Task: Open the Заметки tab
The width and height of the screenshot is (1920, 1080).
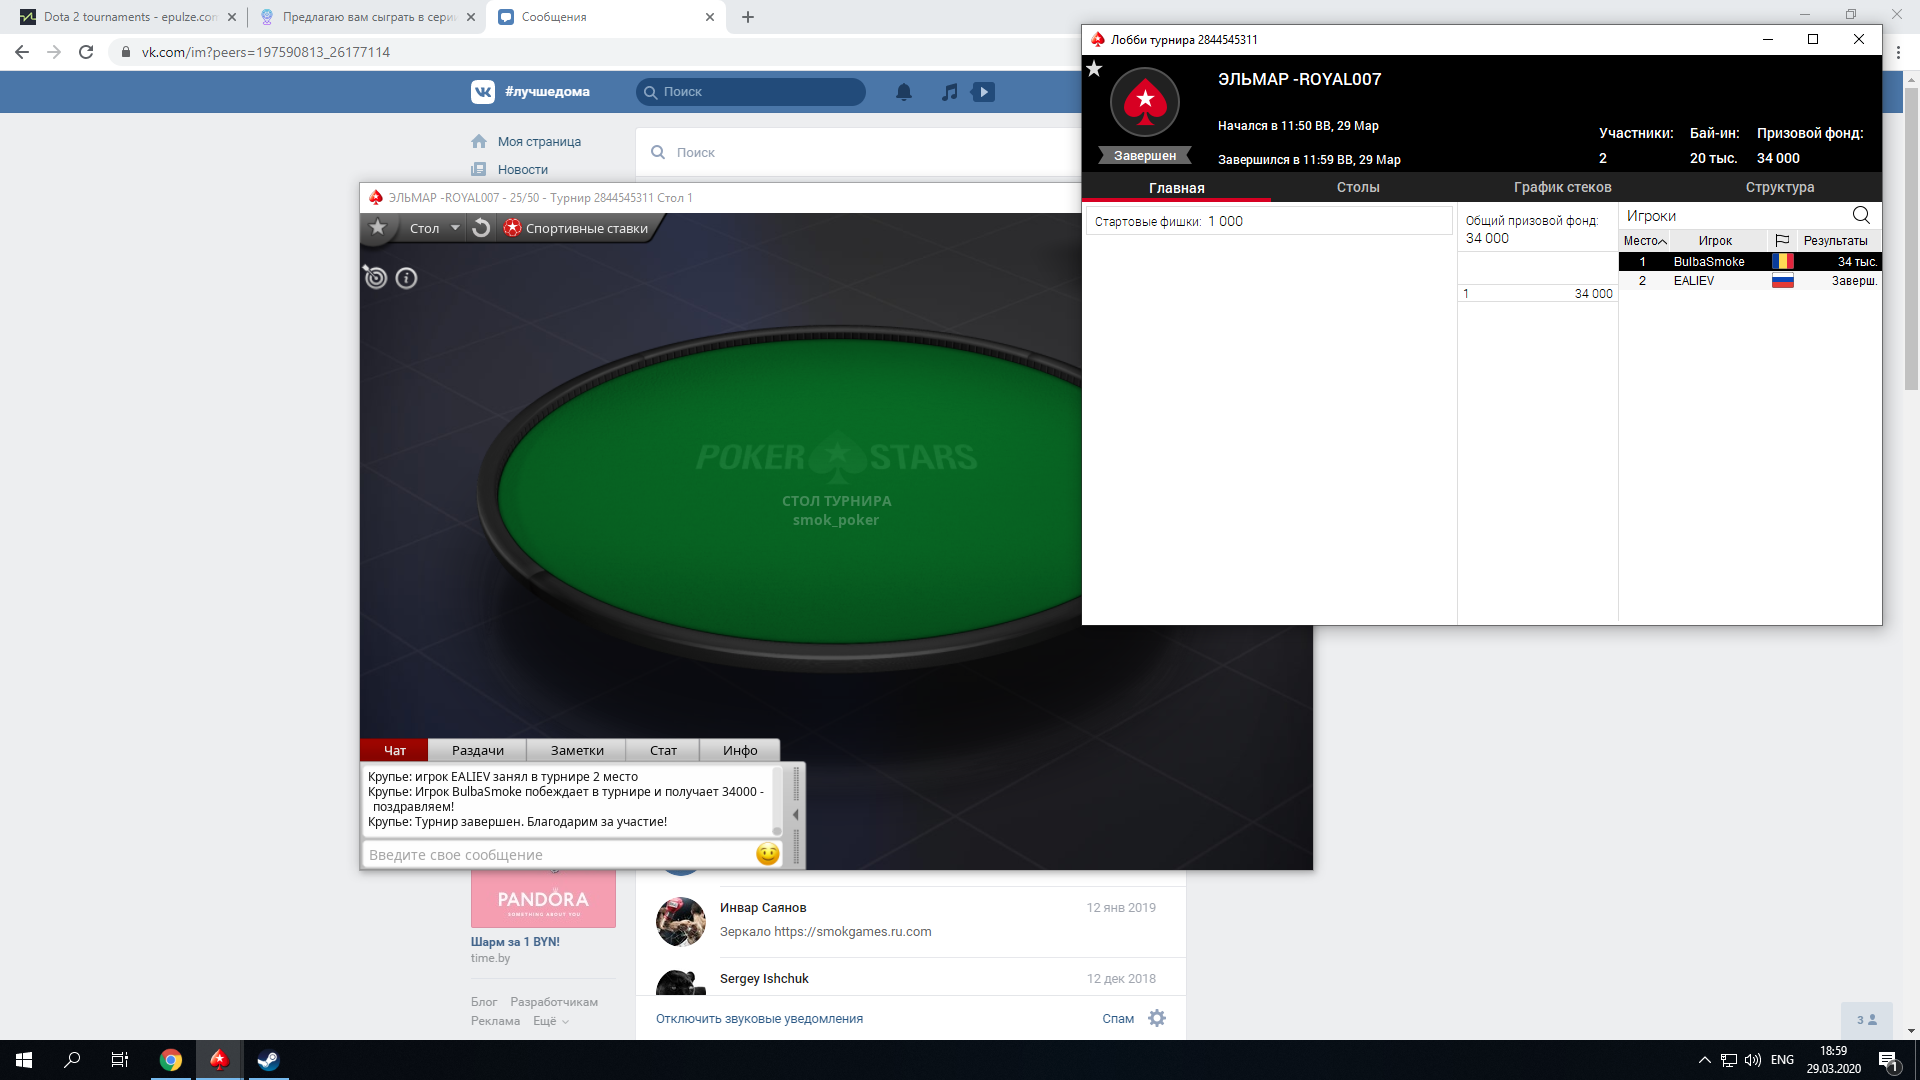Action: [x=577, y=750]
